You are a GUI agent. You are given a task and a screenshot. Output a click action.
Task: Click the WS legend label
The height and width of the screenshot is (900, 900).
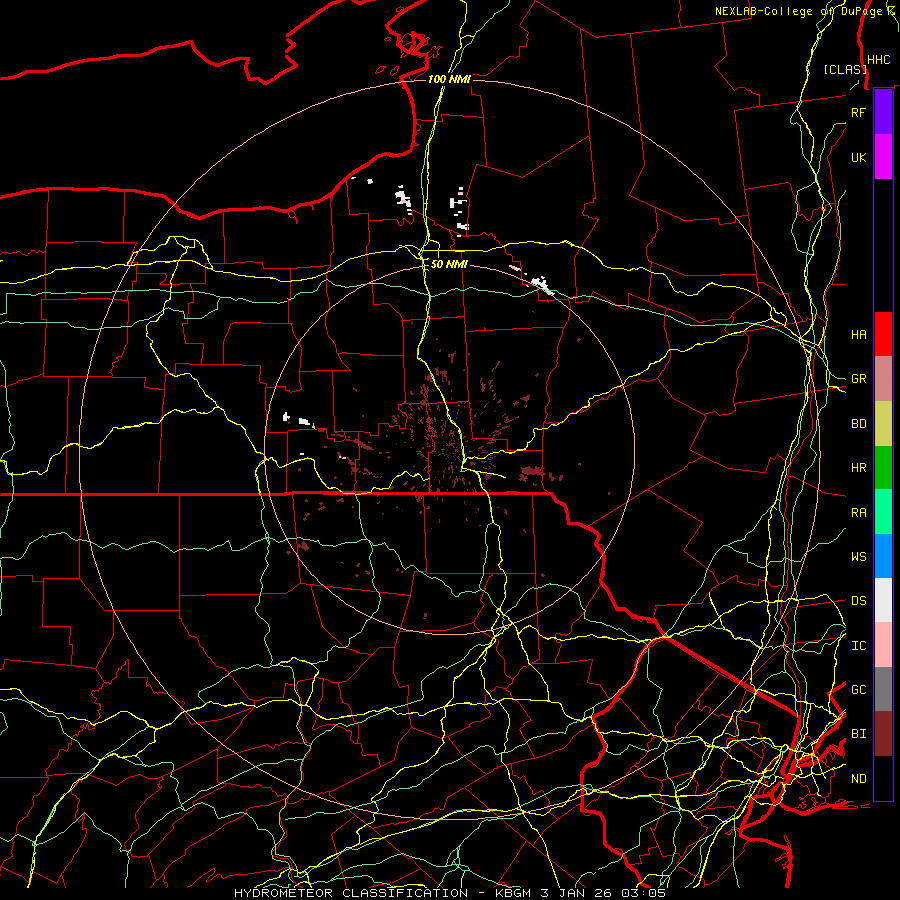coord(858,557)
